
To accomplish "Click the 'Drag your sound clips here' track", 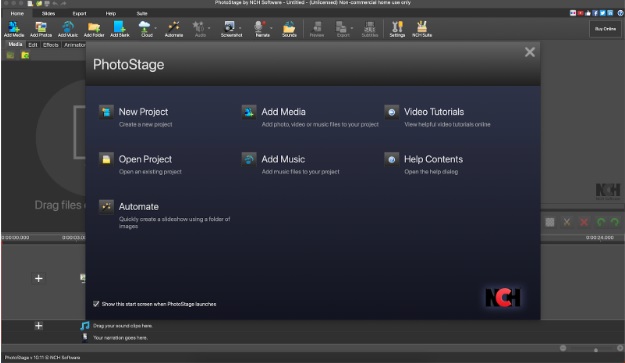I will click(122, 326).
